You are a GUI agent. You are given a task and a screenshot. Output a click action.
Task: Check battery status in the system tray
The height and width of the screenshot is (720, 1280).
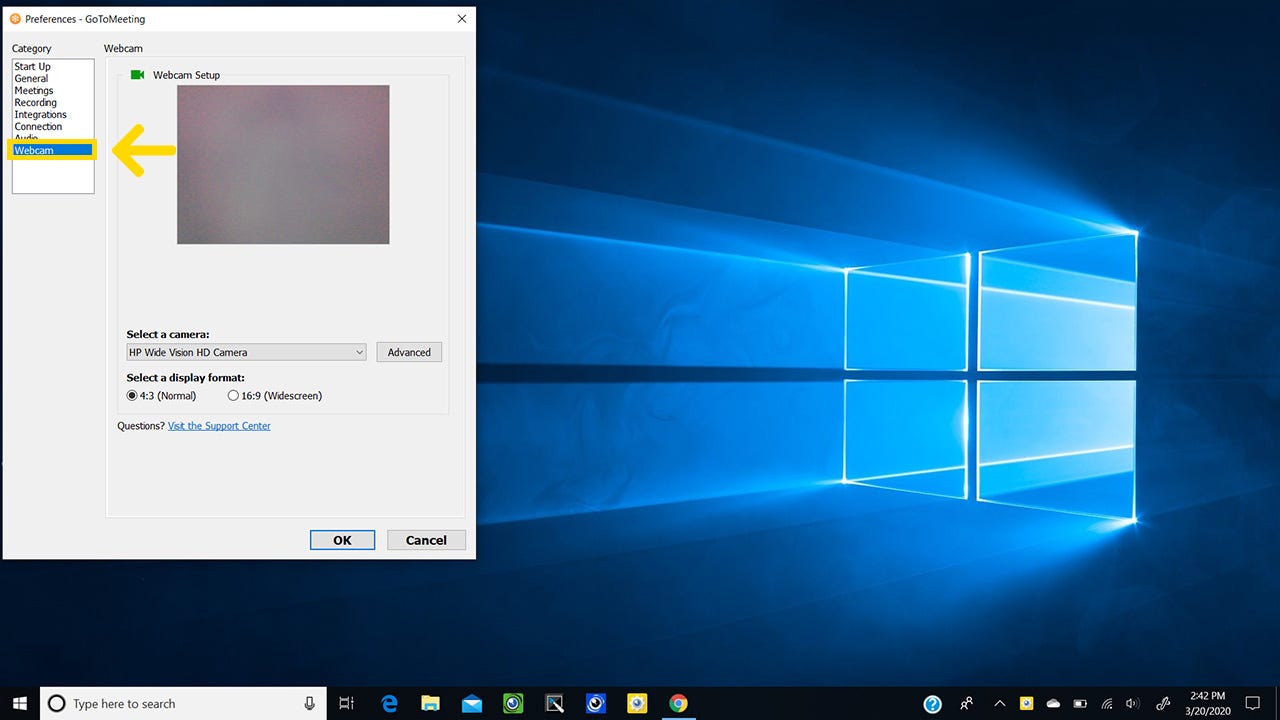(x=1080, y=704)
